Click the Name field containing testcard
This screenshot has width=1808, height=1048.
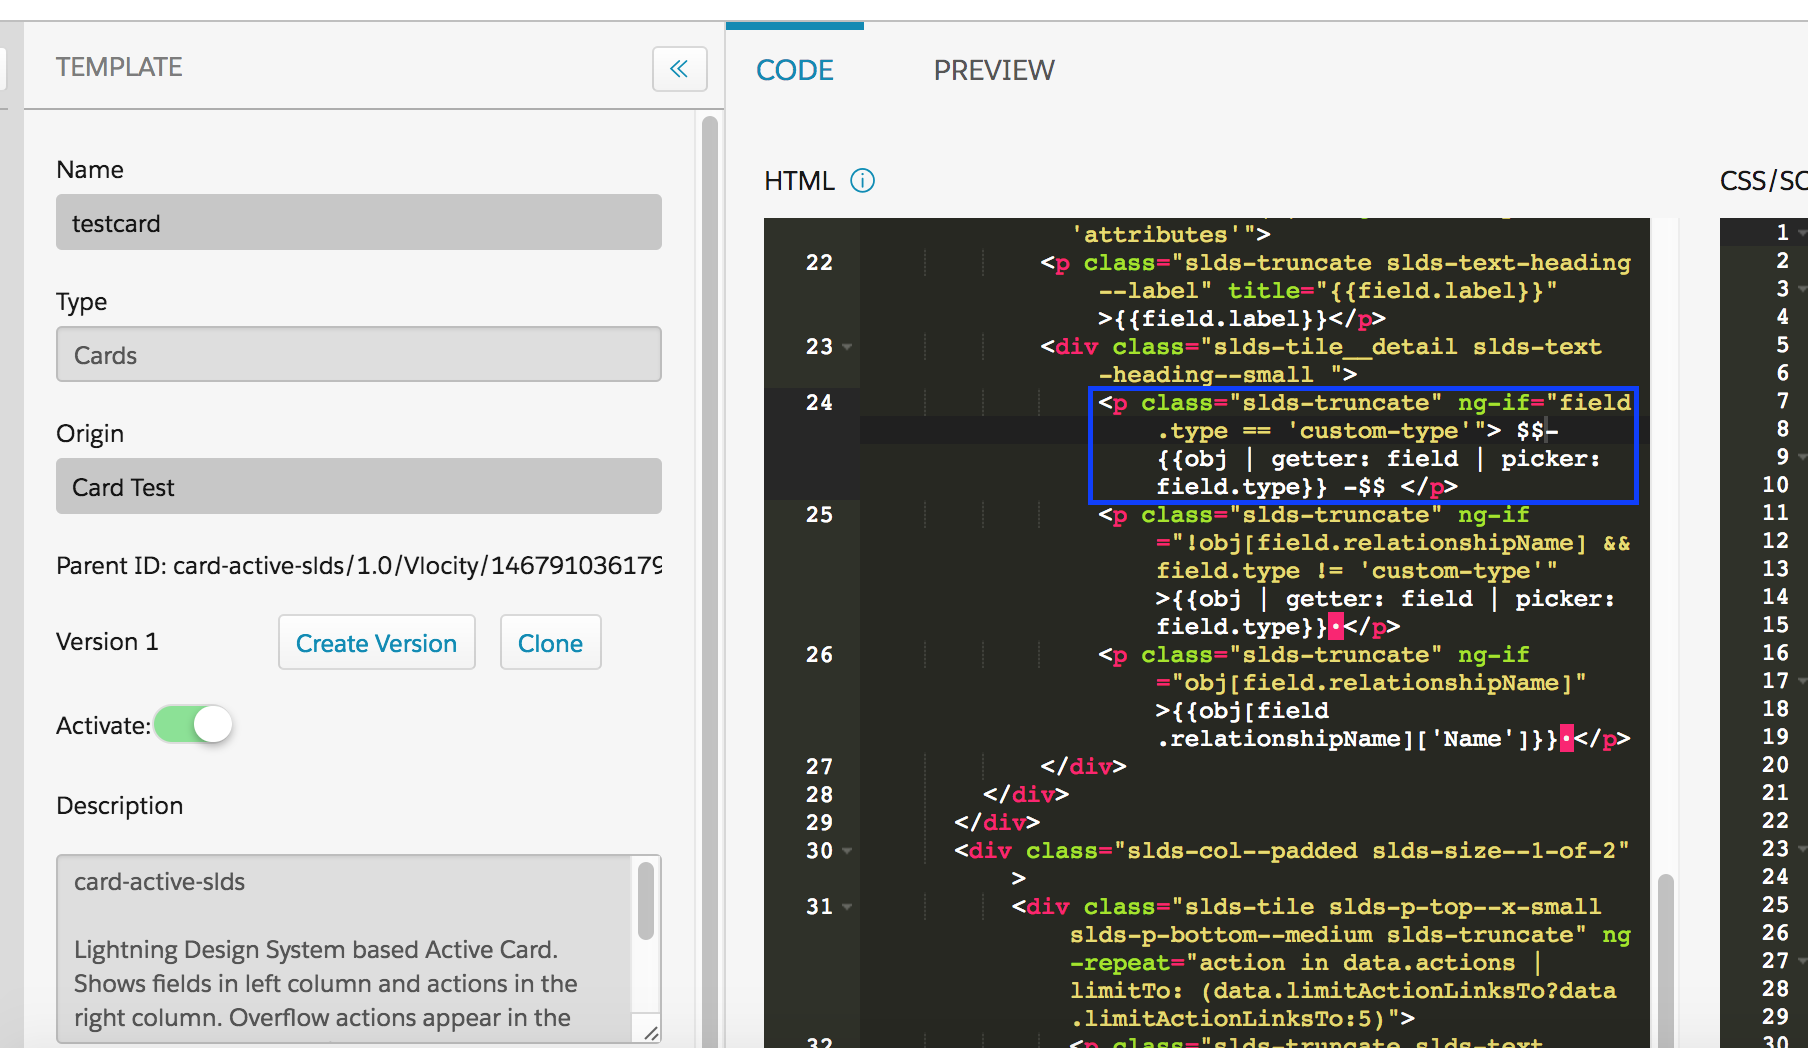point(359,222)
